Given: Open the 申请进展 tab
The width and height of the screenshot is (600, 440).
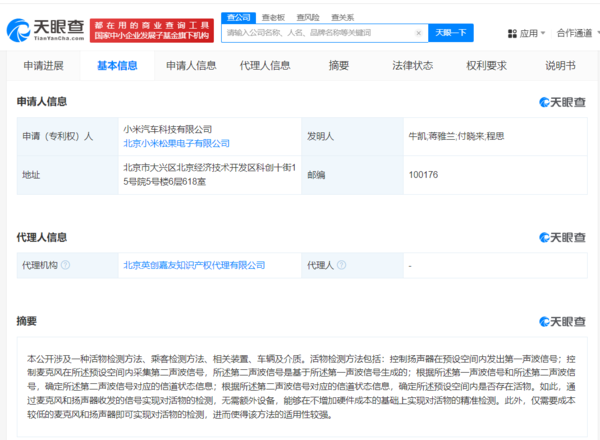Looking at the screenshot, I should tap(44, 66).
